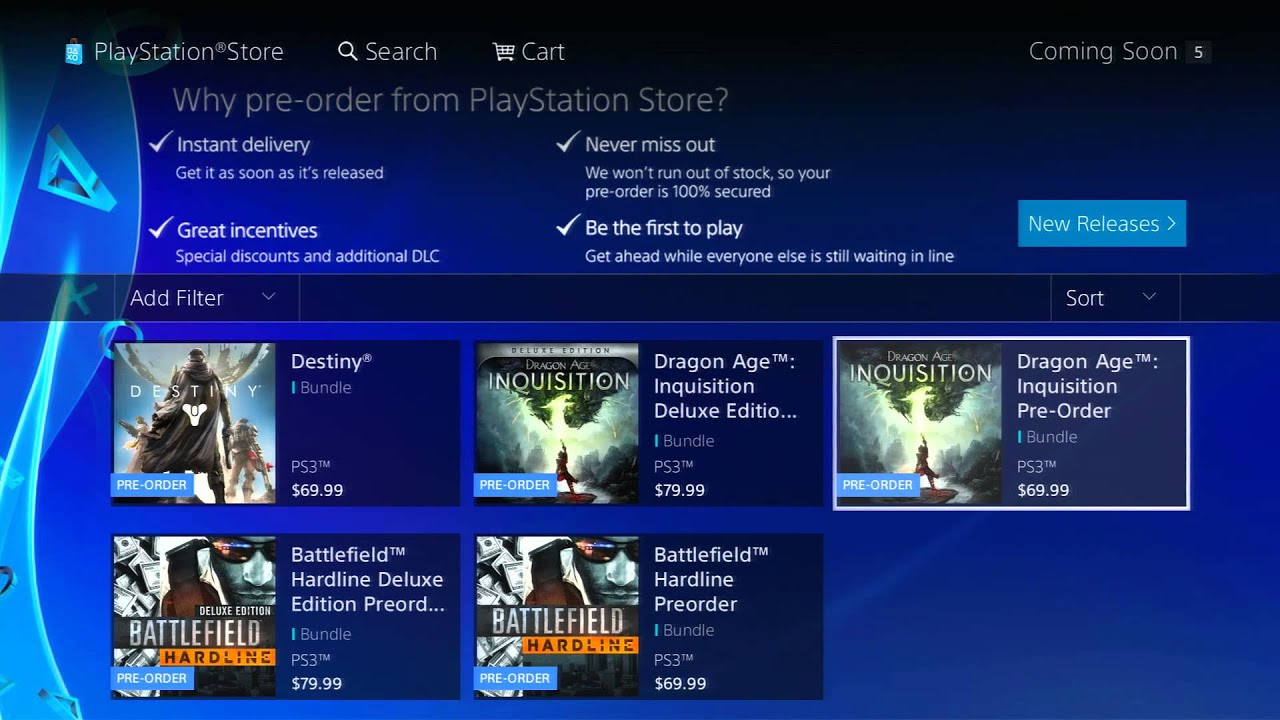Click the Coming Soon count badge 5
1280x720 pixels.
[x=1198, y=52]
